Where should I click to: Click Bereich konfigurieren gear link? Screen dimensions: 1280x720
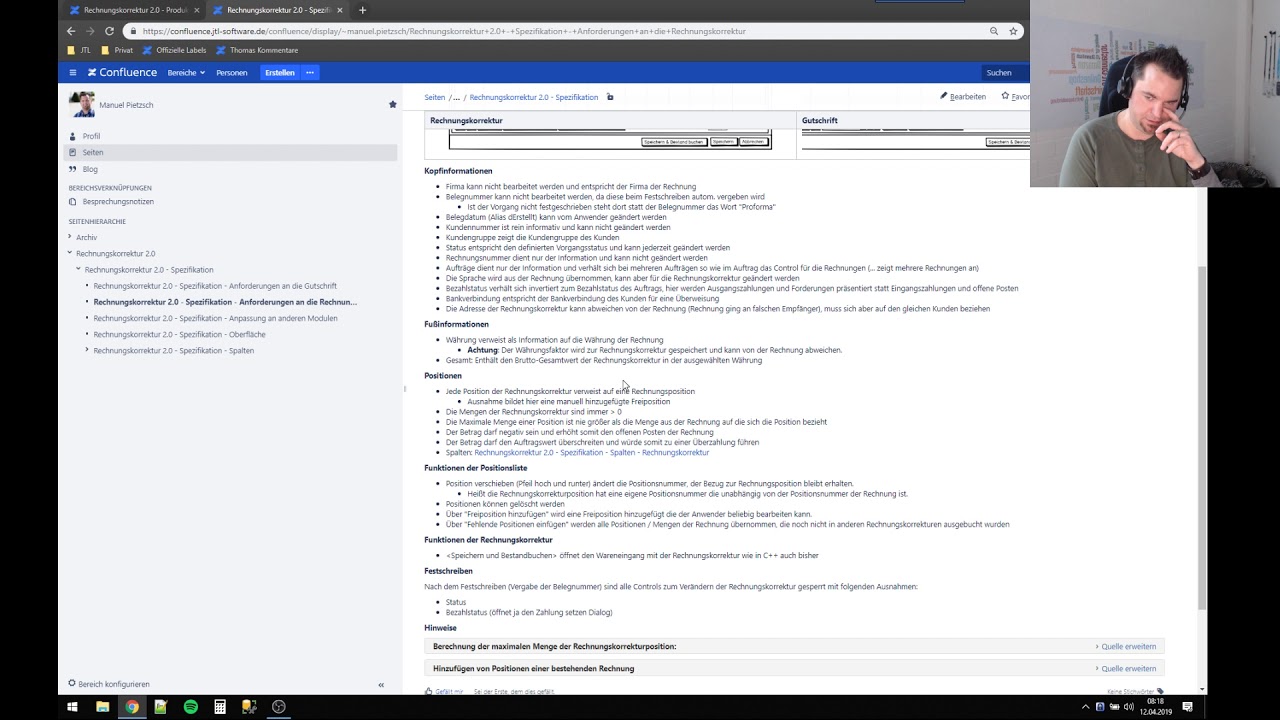pyautogui.click(x=109, y=684)
